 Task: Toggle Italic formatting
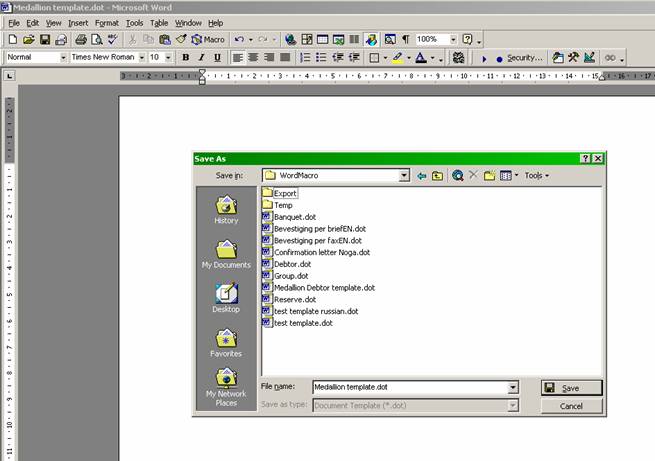(x=202, y=58)
